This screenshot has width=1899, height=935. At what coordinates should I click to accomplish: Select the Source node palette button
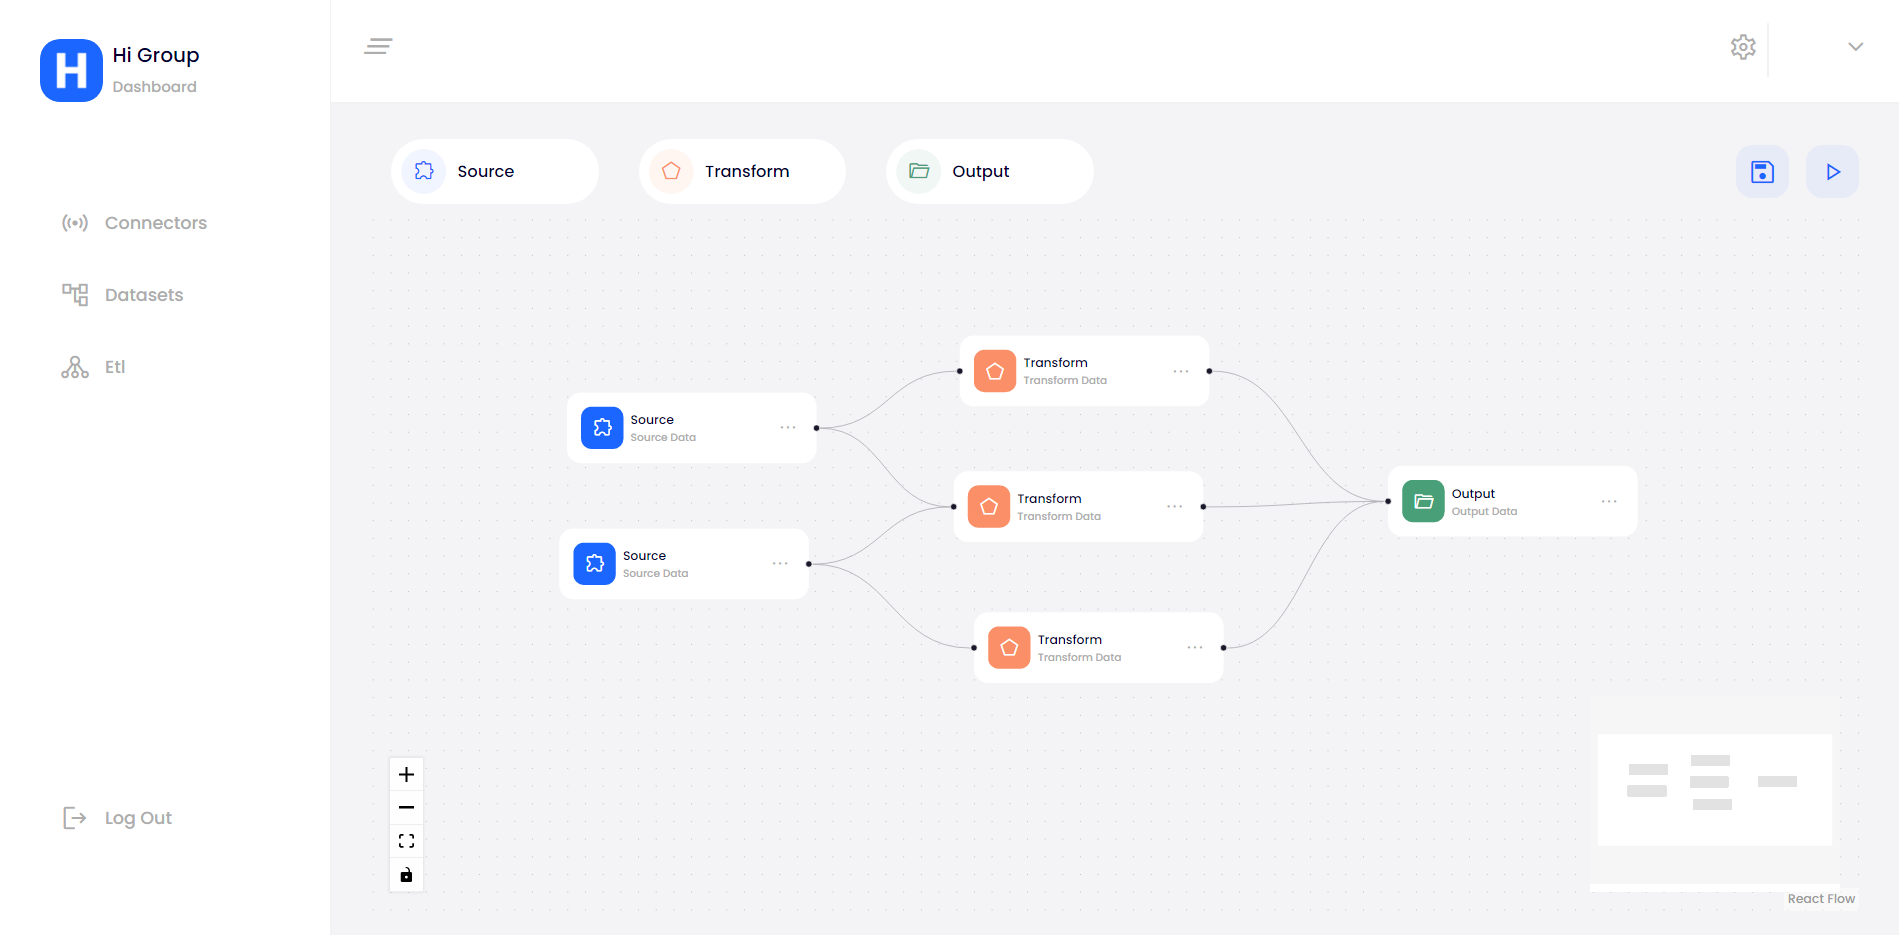495,171
